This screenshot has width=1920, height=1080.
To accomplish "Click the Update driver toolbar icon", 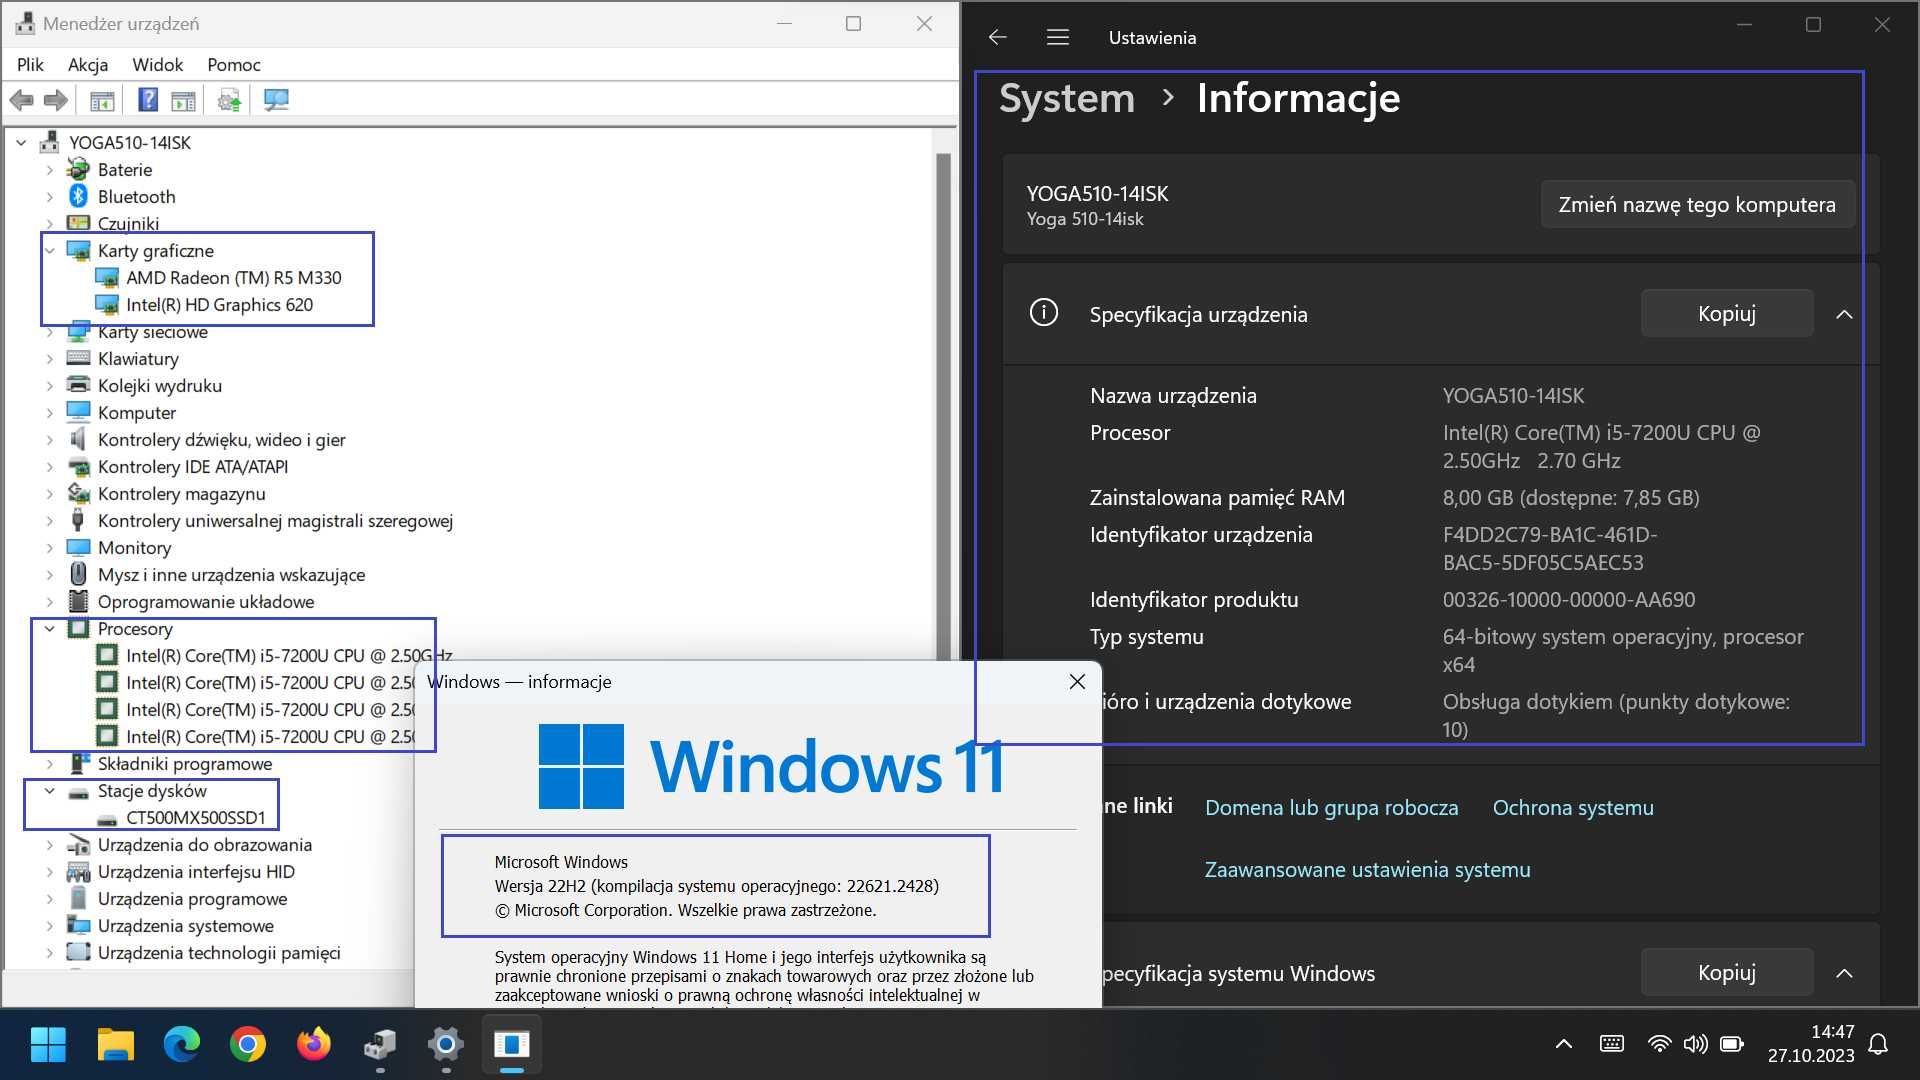I will pyautogui.click(x=230, y=100).
